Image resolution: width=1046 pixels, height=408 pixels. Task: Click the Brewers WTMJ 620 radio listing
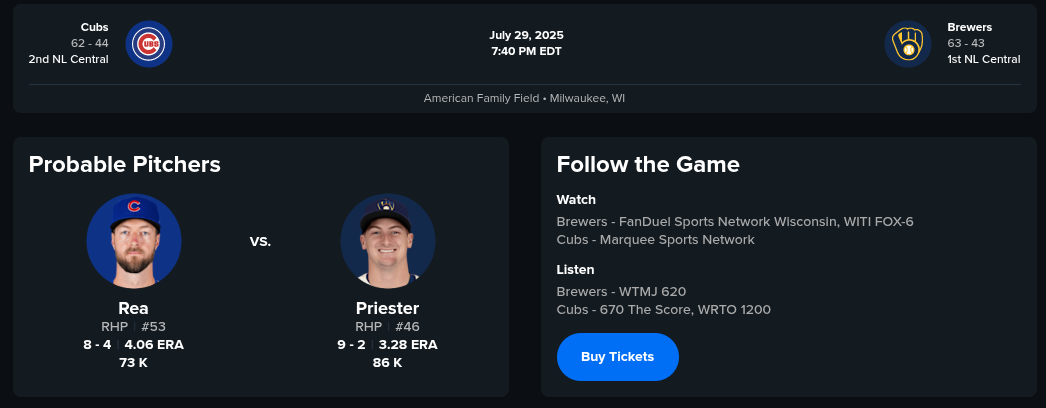621,291
